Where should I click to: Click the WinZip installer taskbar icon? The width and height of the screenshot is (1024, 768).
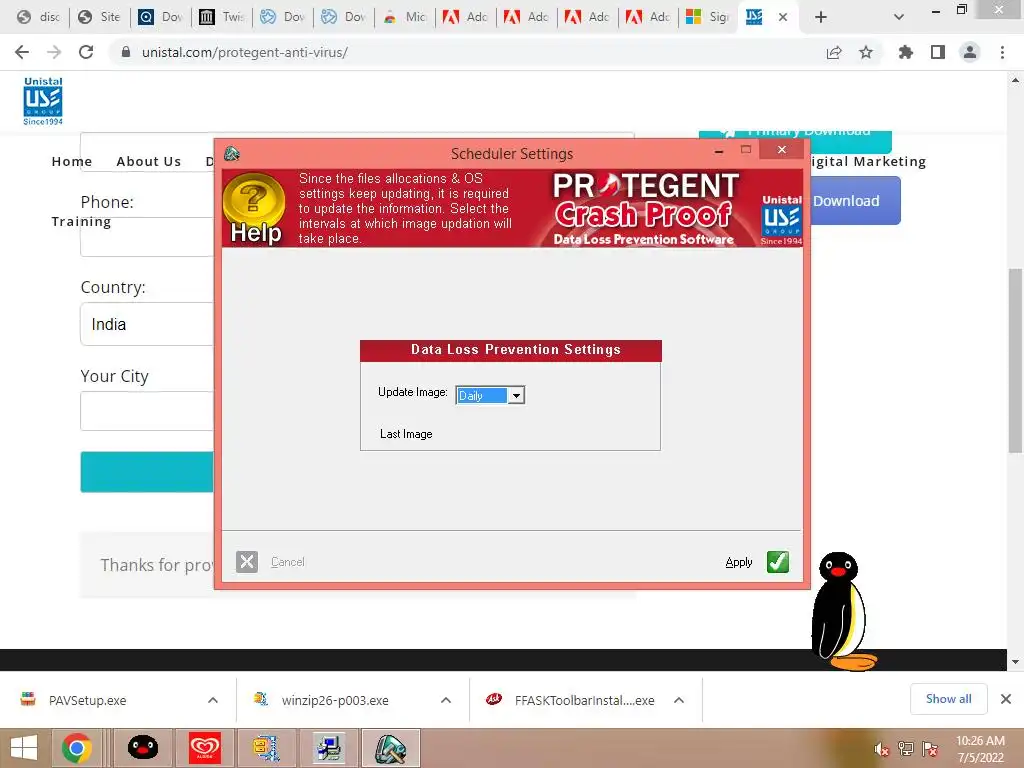click(x=266, y=748)
